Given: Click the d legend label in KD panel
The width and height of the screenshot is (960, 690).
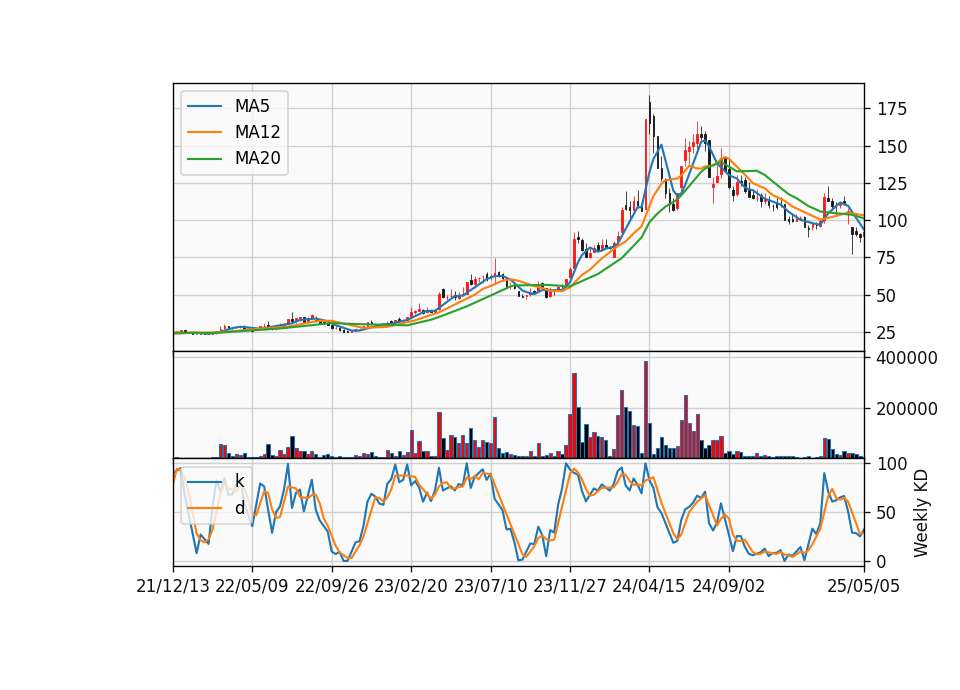Looking at the screenshot, I should click(x=239, y=508).
